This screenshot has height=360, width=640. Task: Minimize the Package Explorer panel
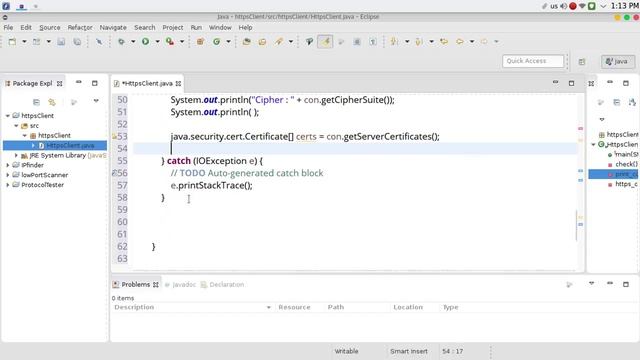[x=79, y=83]
